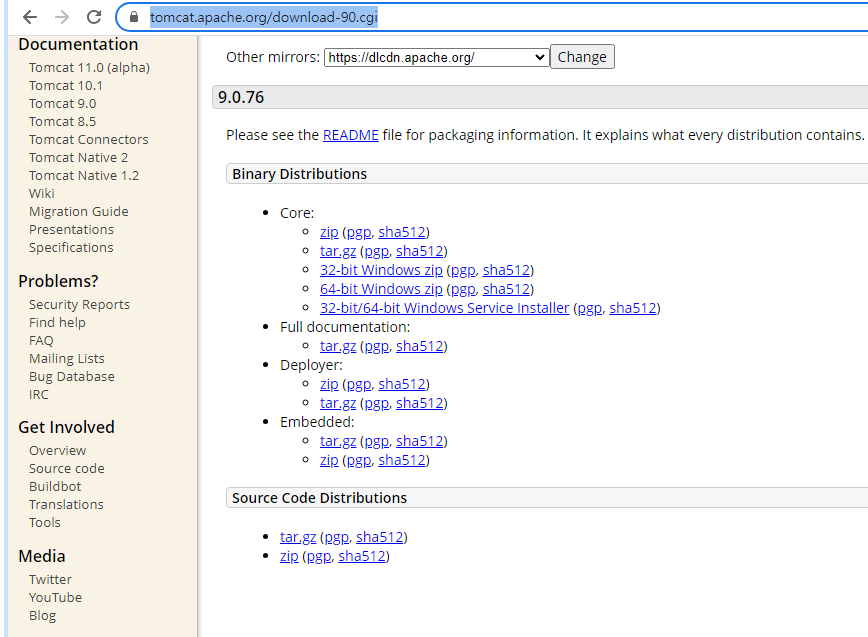Open pgp for 32-bit Windows zip

[x=463, y=270]
